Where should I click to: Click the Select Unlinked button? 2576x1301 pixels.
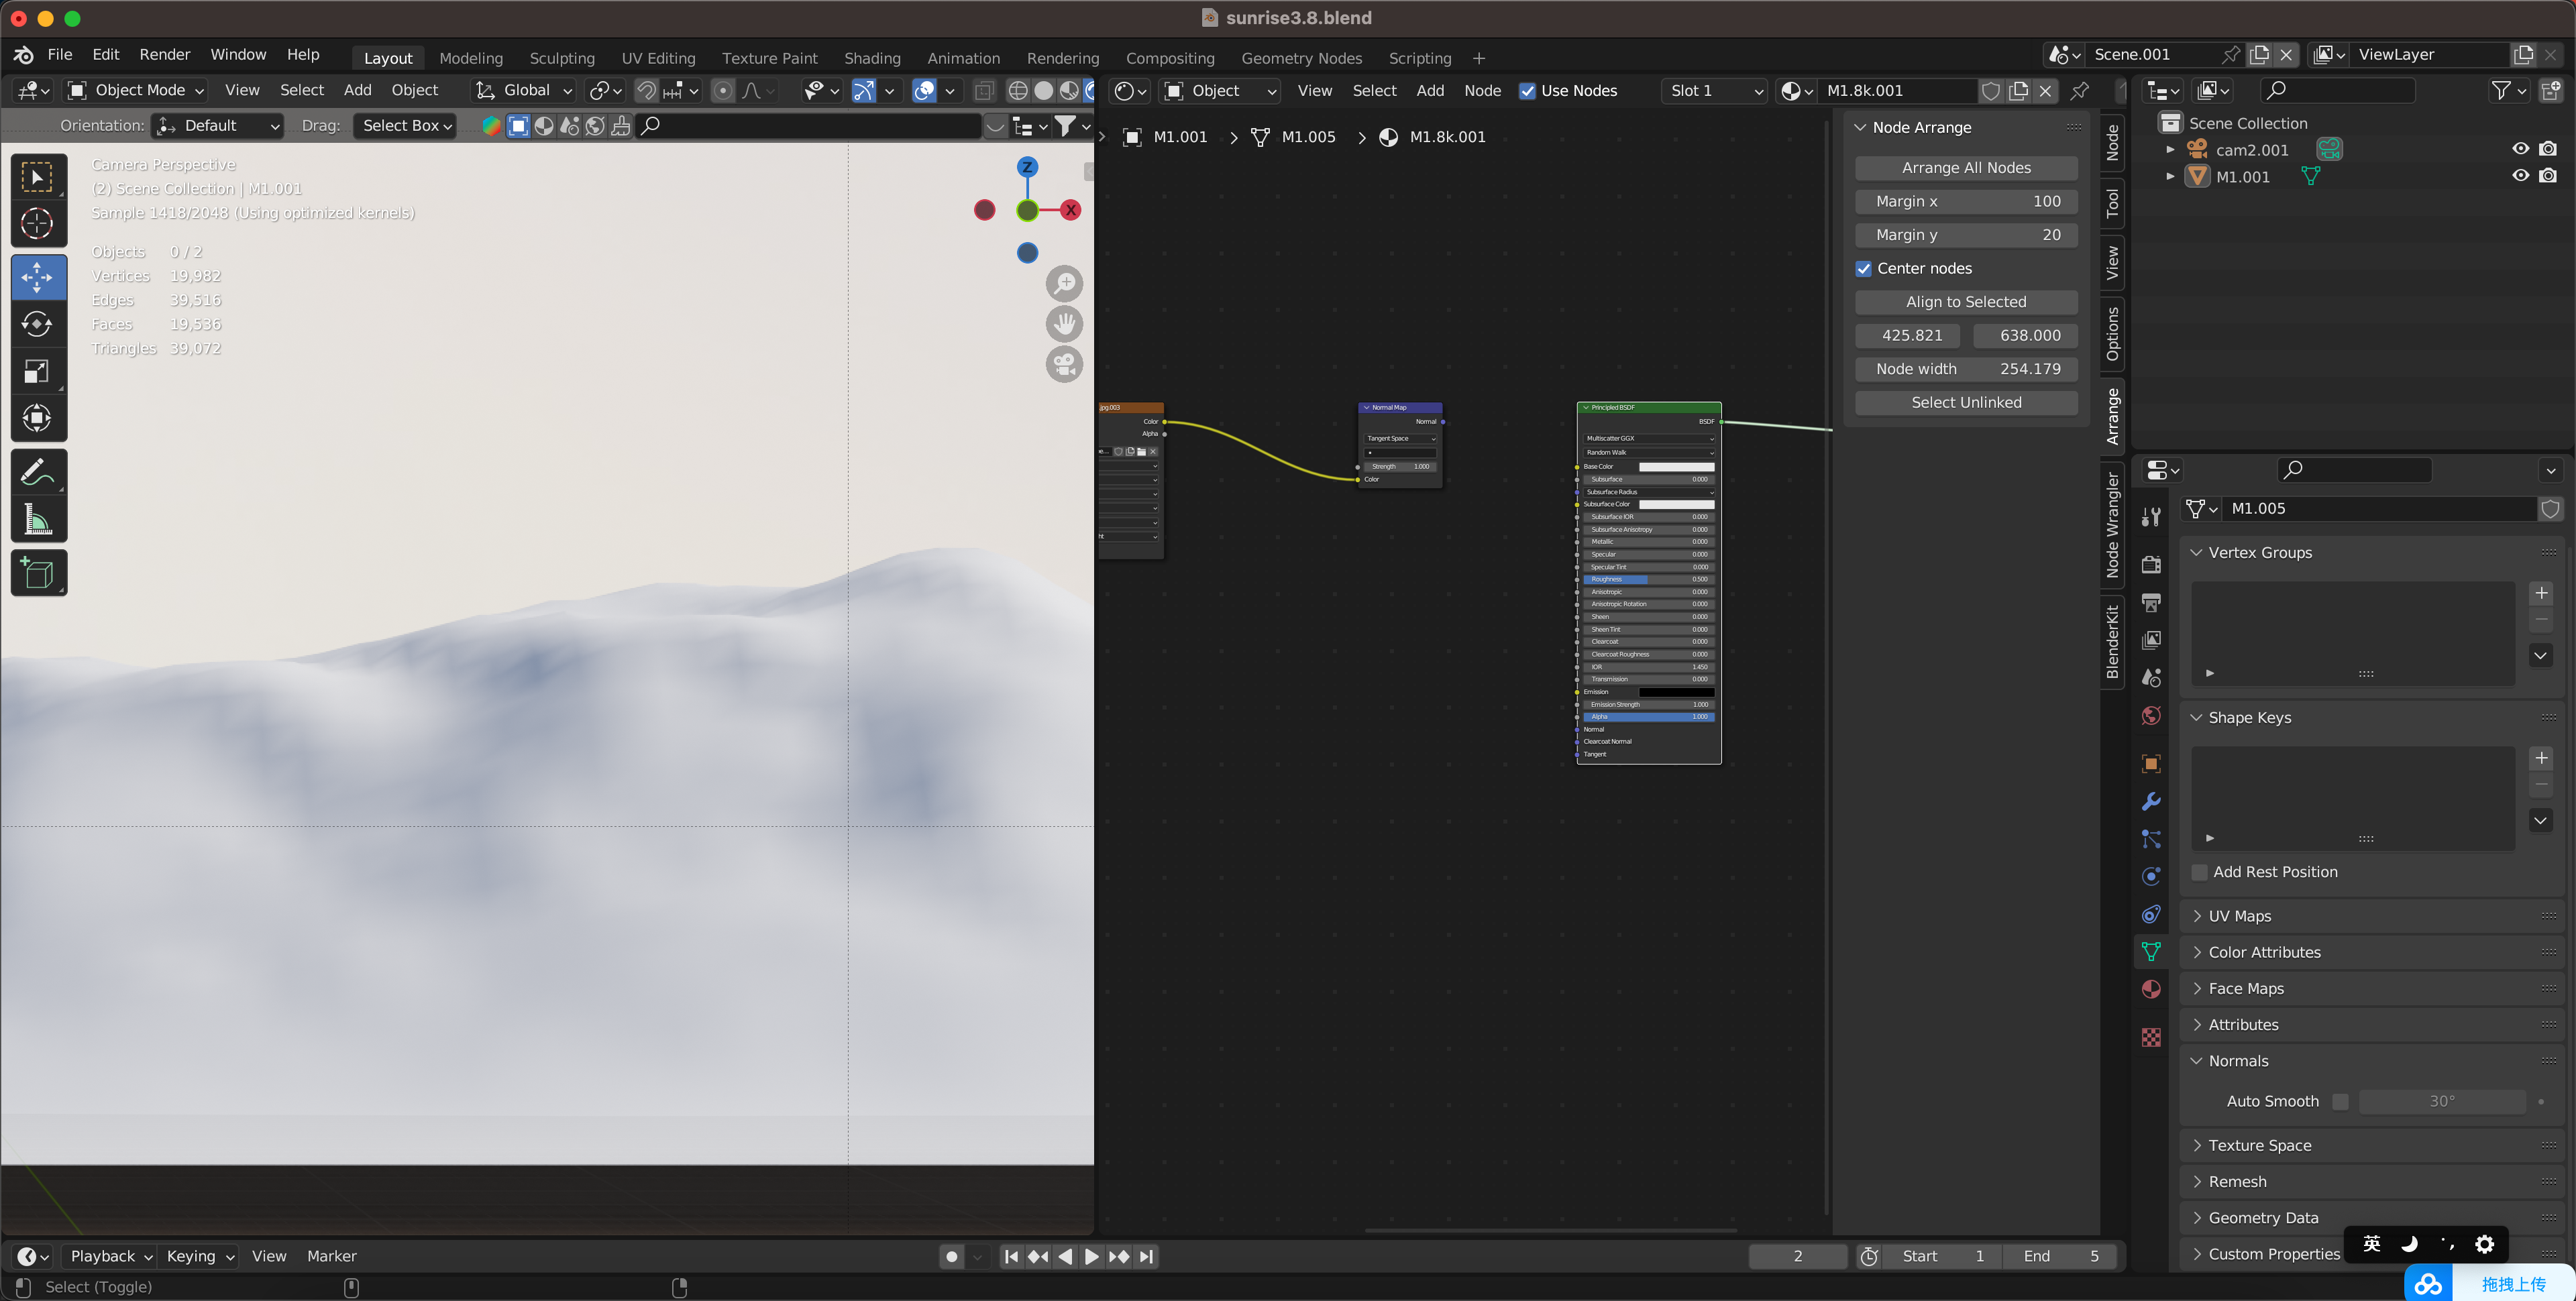click(1965, 403)
